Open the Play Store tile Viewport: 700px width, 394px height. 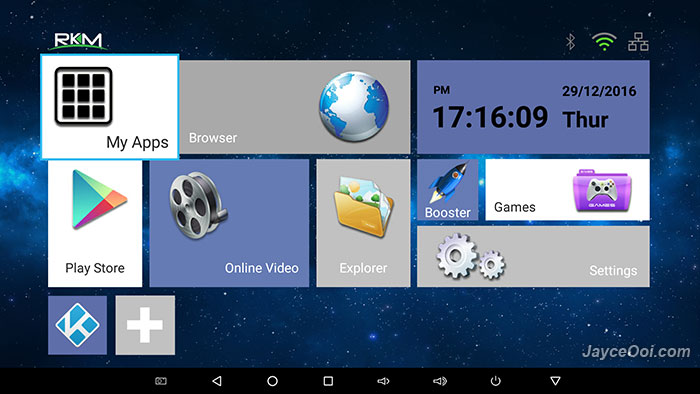95,224
